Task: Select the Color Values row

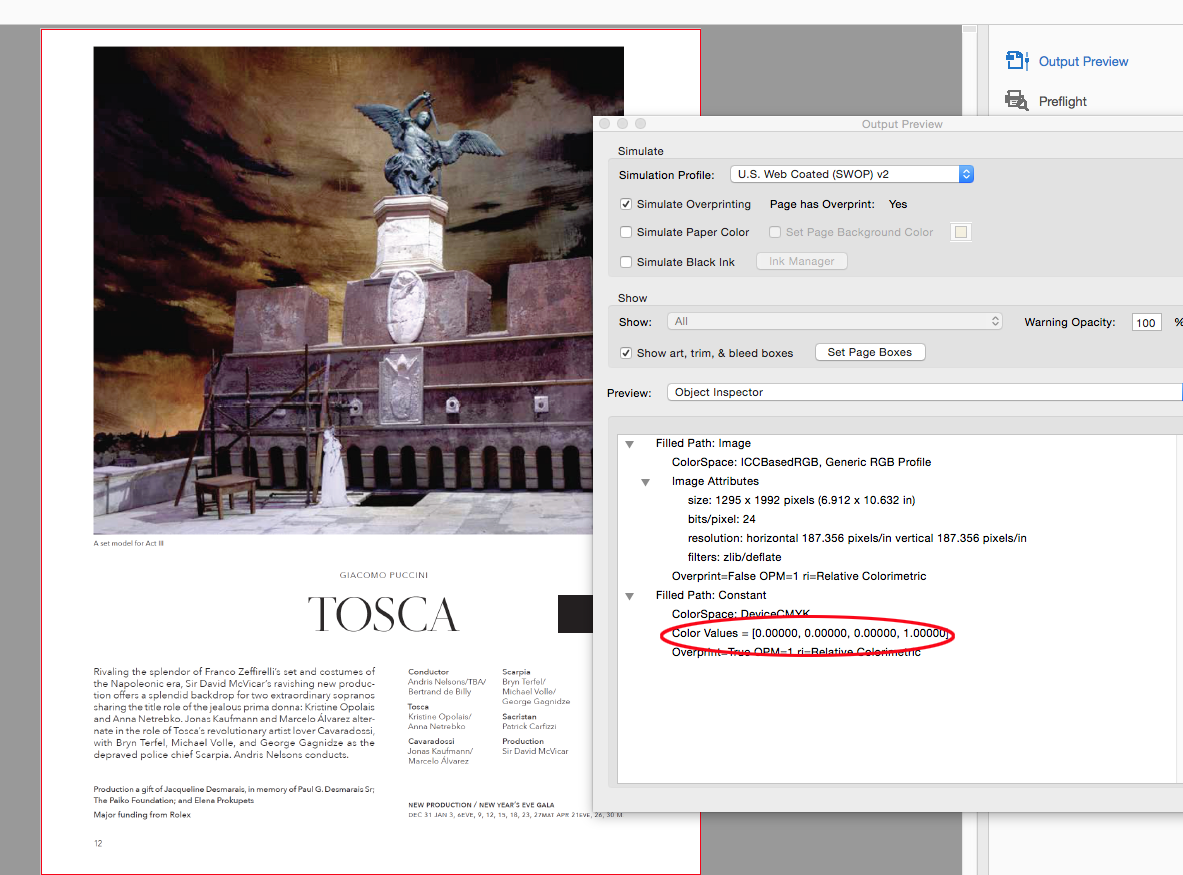Action: point(810,634)
